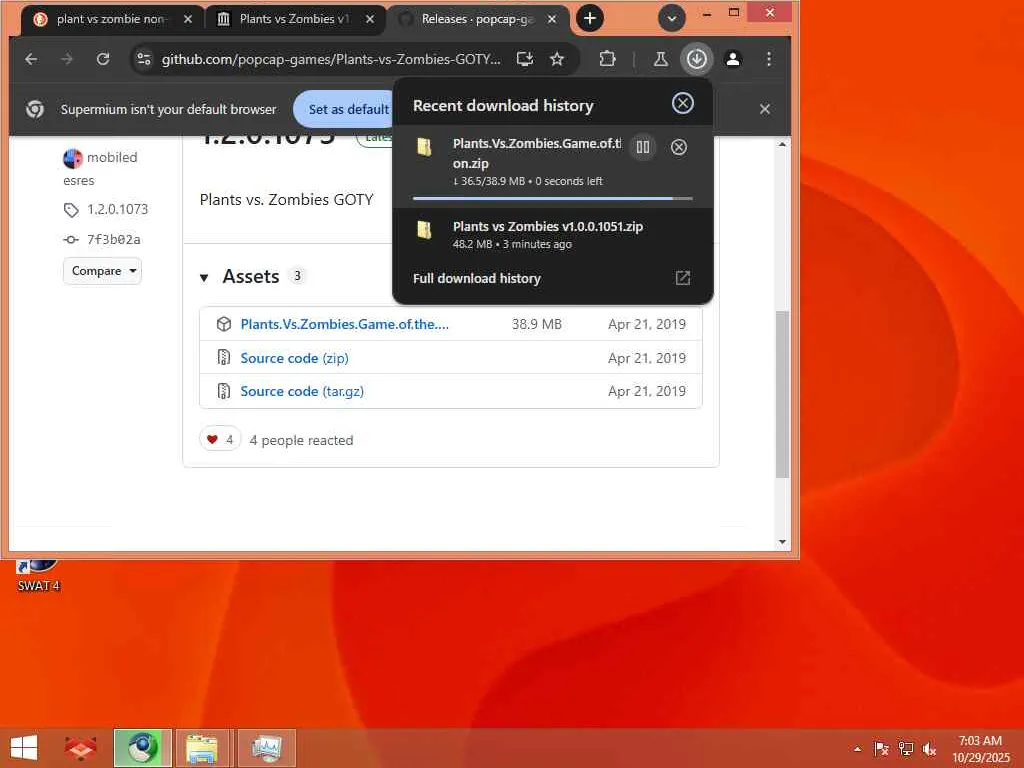
Task: Pause the Plants.Vs.Zombies.Game download
Action: coord(643,147)
